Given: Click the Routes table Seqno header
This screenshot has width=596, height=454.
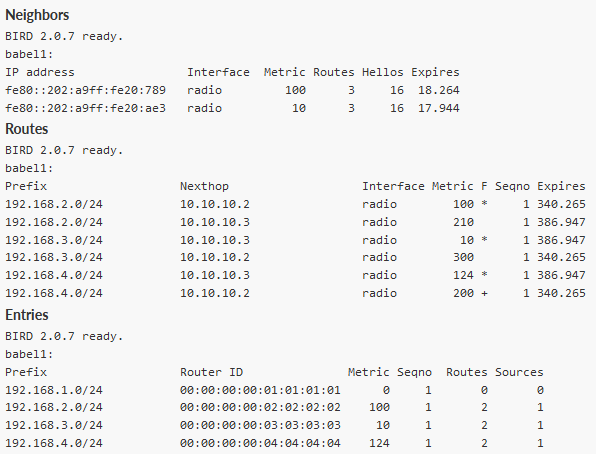Looking at the screenshot, I should pos(512,186).
